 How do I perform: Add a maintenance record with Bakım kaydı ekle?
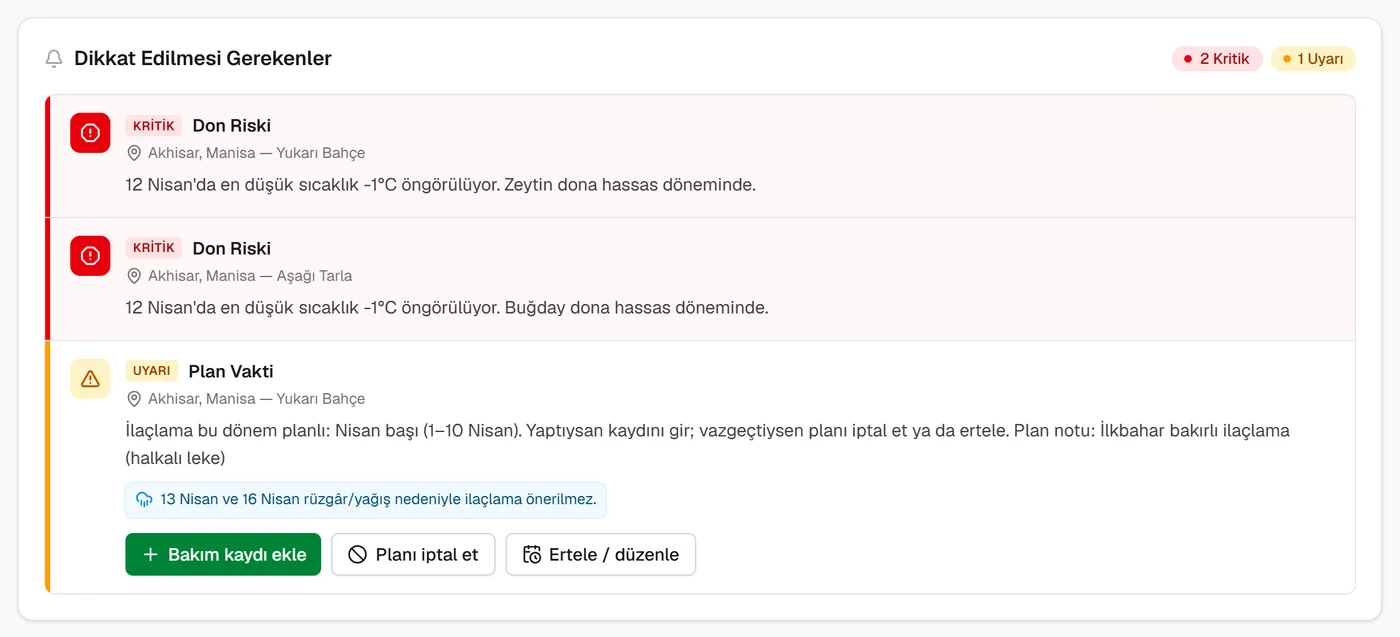coord(223,555)
